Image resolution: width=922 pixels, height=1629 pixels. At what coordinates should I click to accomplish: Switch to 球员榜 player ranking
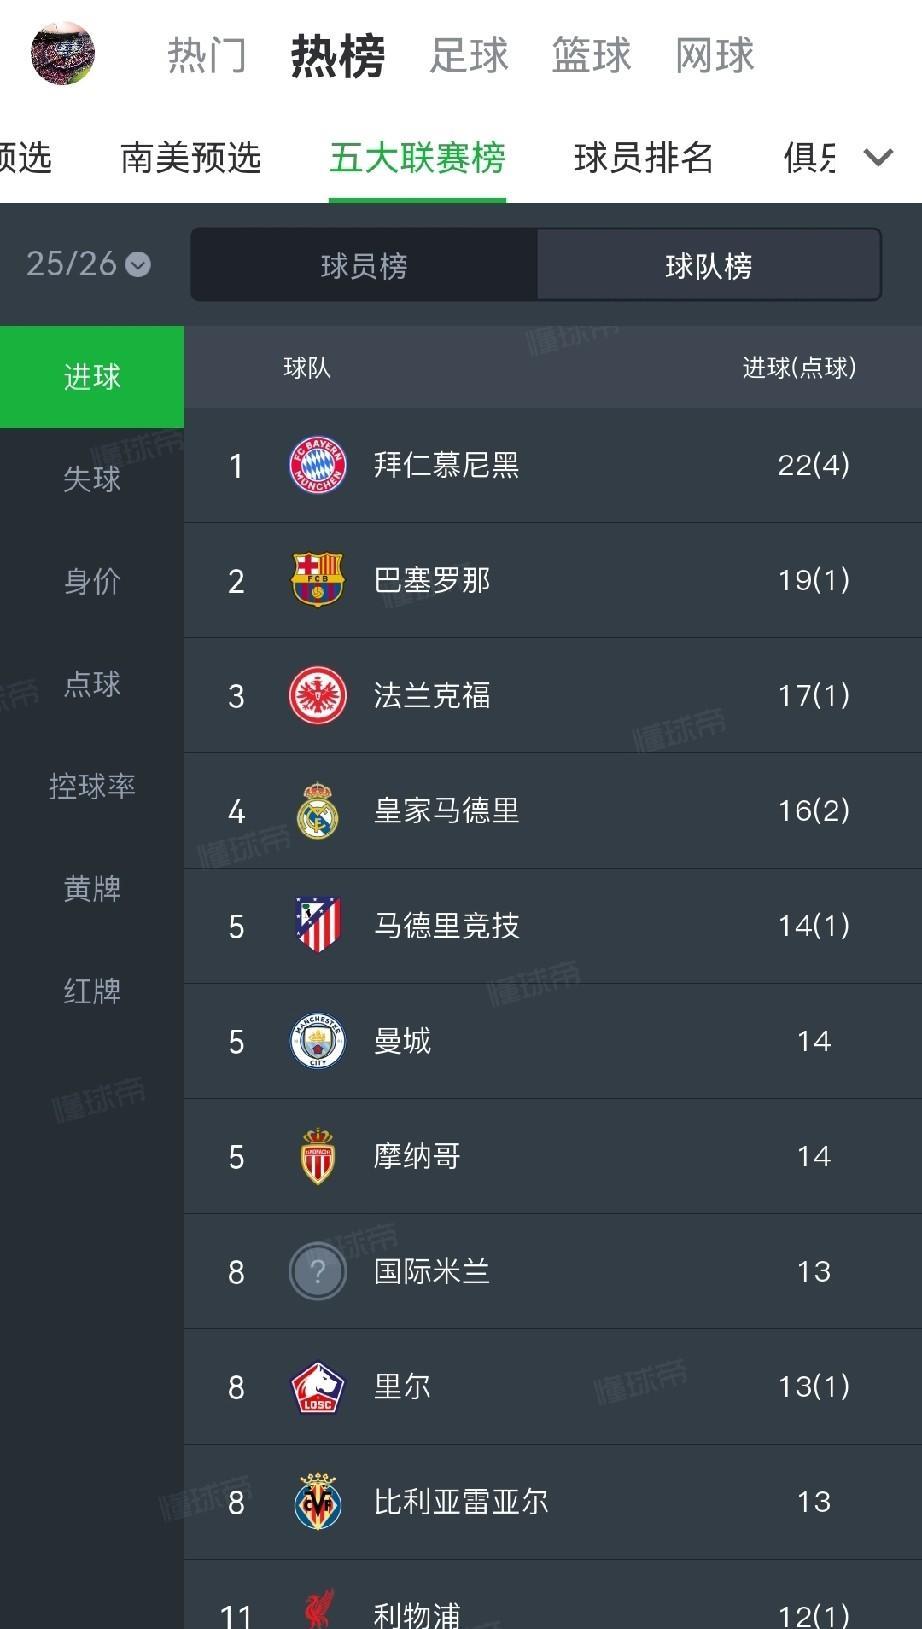coord(364,265)
